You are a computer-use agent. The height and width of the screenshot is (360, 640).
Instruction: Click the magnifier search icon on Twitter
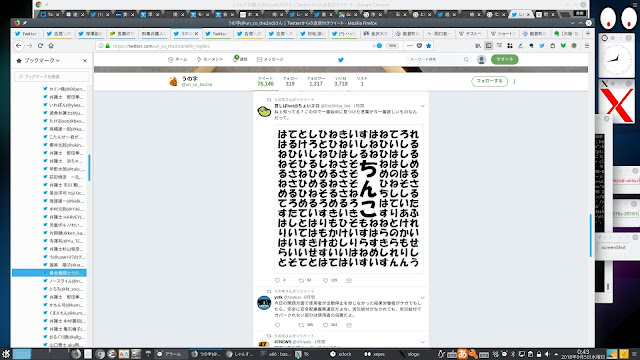[466, 60]
